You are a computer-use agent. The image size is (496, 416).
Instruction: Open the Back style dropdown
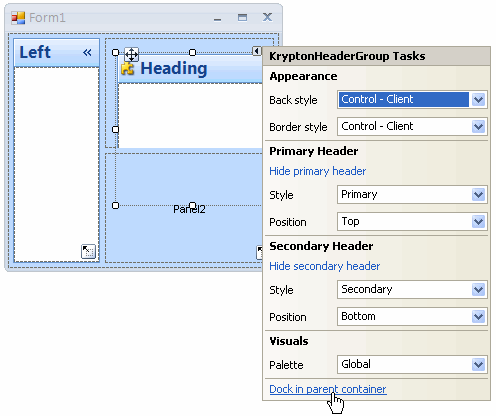[x=478, y=99]
